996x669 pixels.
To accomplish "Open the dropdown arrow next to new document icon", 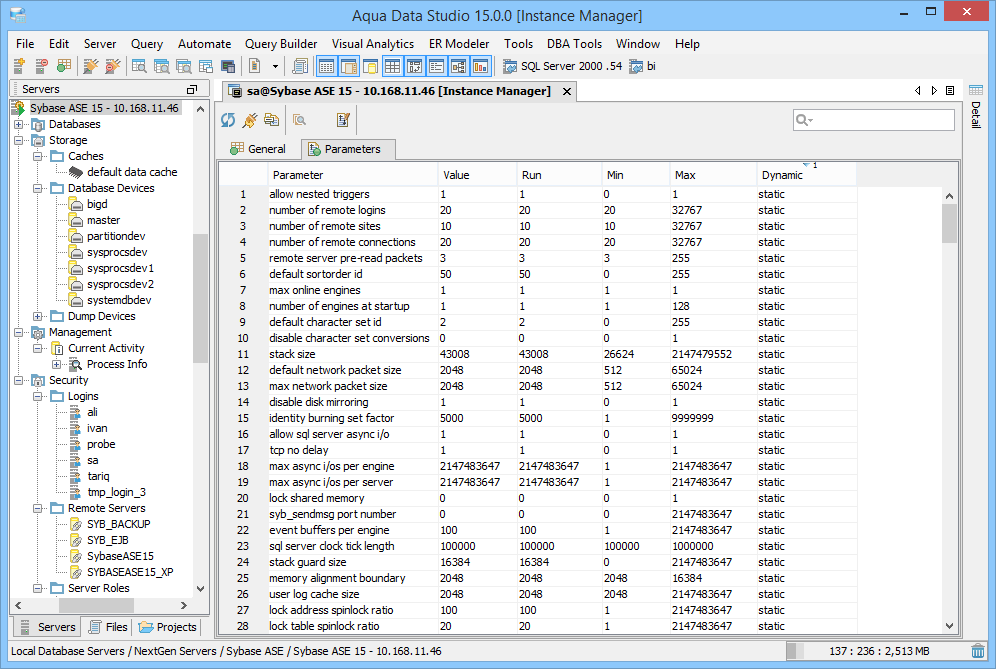I will click(x=275, y=66).
